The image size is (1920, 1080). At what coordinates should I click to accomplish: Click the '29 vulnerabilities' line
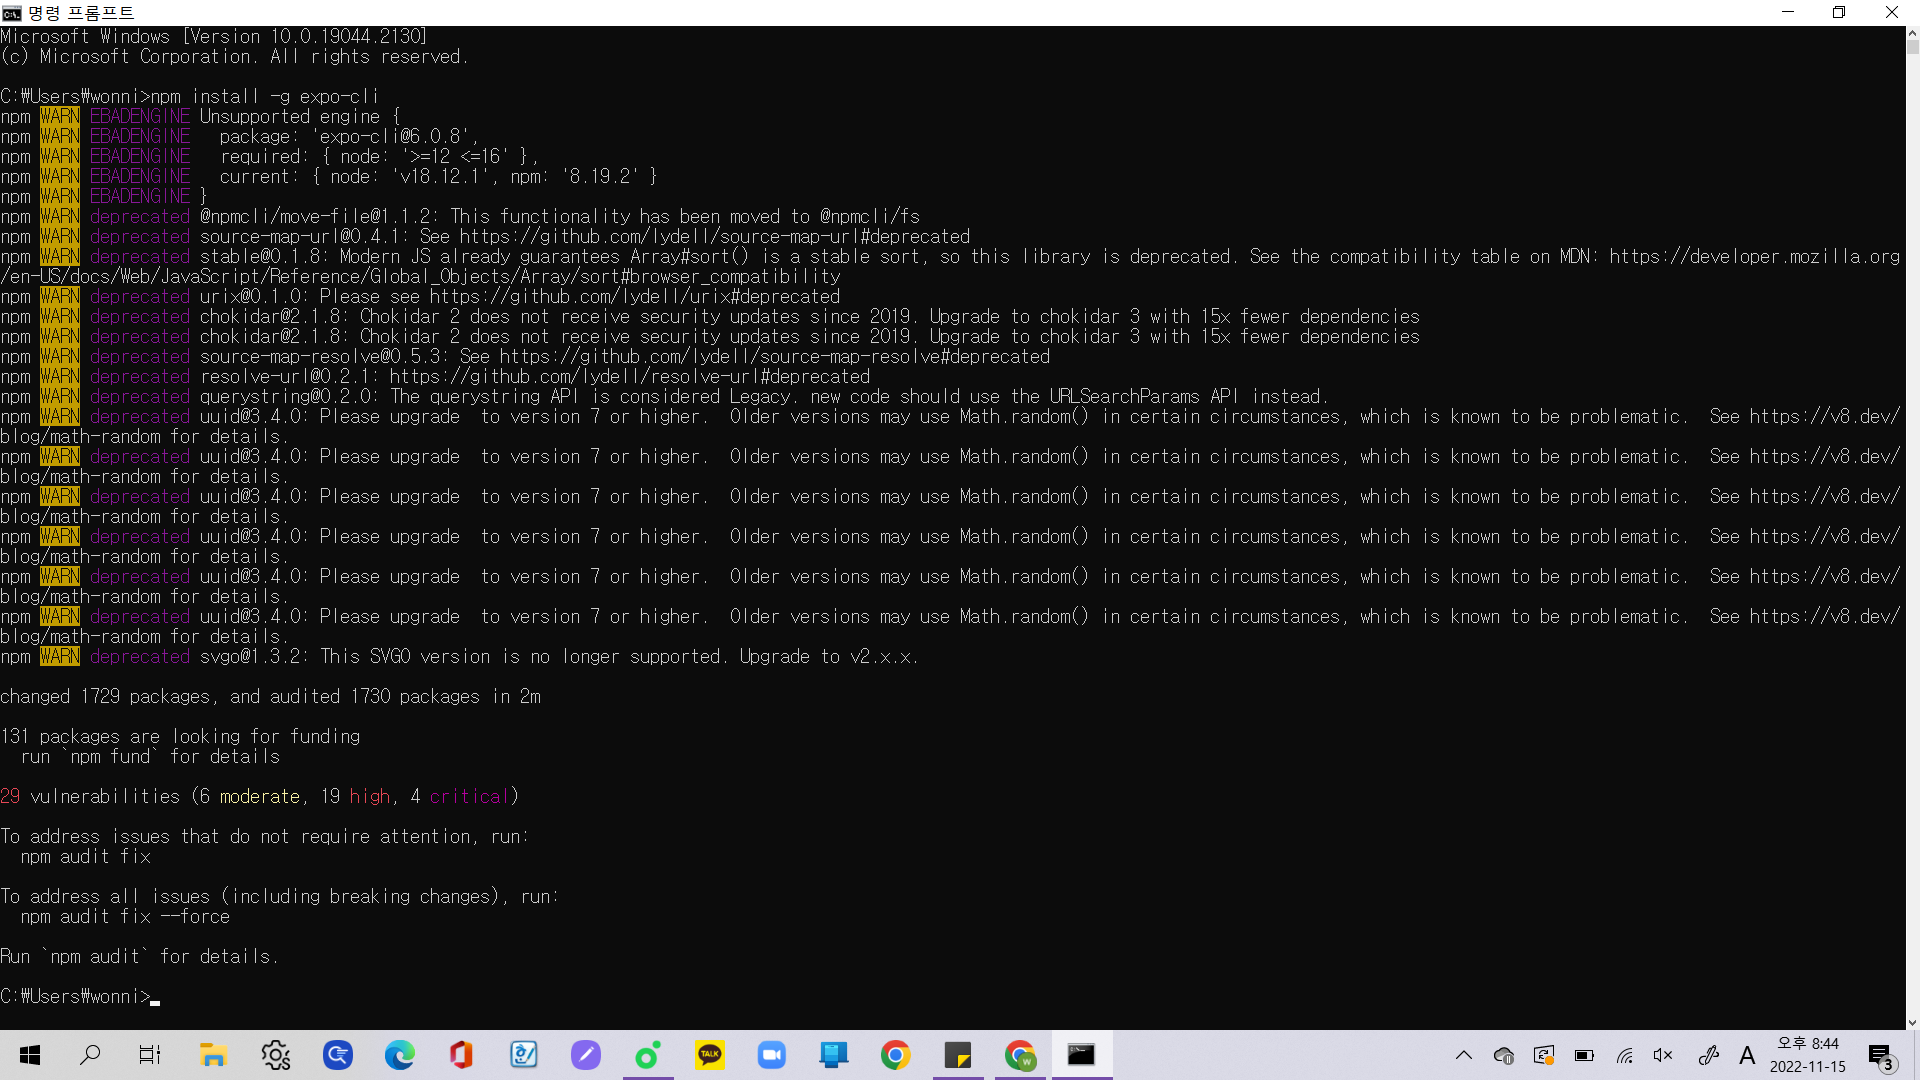260,797
